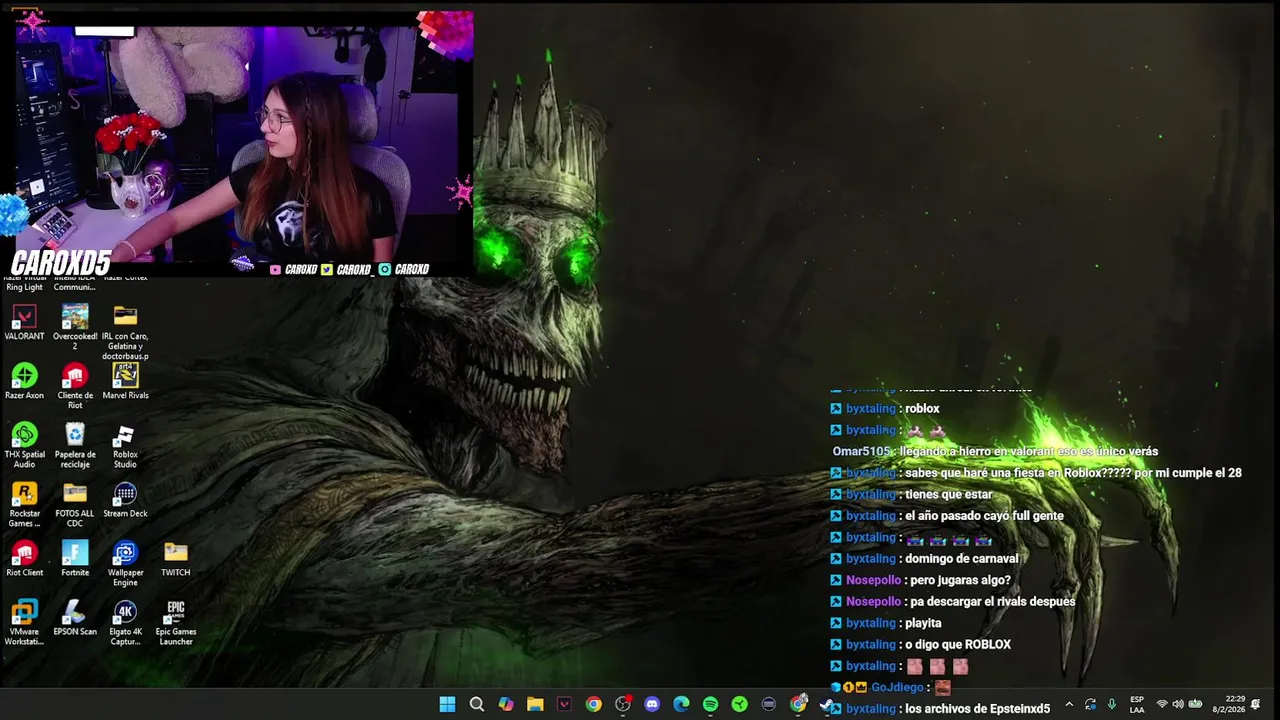Viewport: 1280px width, 720px height.
Task: Open the Elgato 4K Capture shortcut
Action: click(x=125, y=622)
